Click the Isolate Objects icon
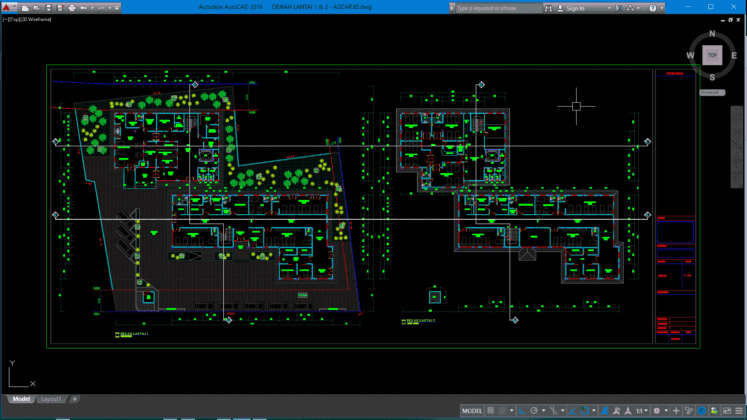This screenshot has height=420, width=747. tap(714, 410)
